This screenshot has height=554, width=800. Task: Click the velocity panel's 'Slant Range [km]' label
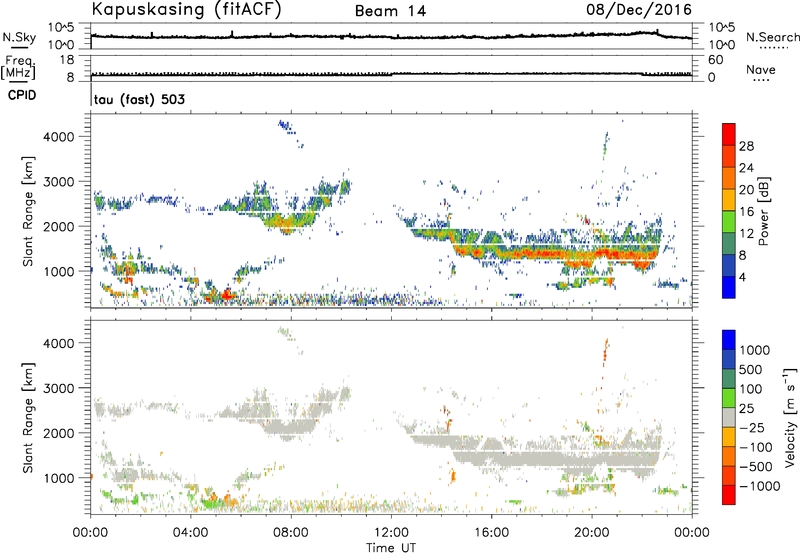28,418
